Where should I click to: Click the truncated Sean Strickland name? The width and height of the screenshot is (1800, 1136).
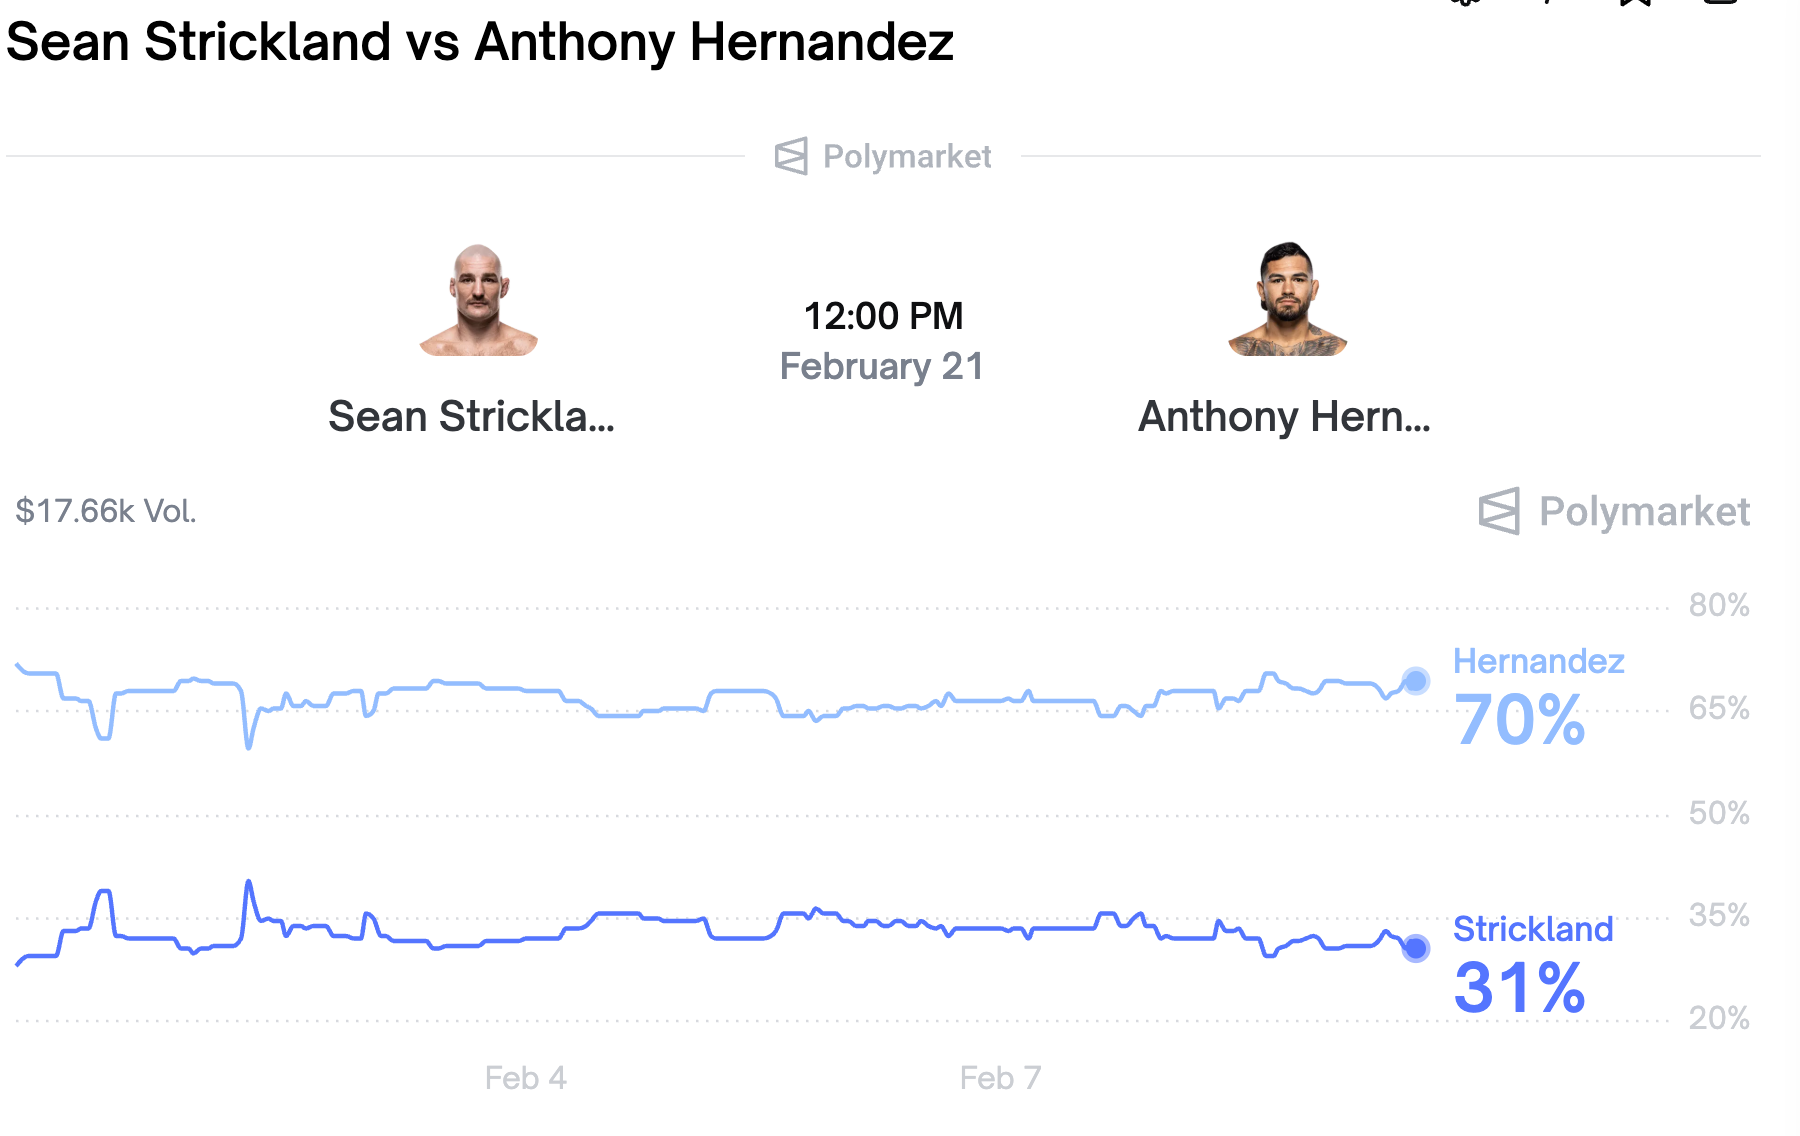[x=471, y=416]
